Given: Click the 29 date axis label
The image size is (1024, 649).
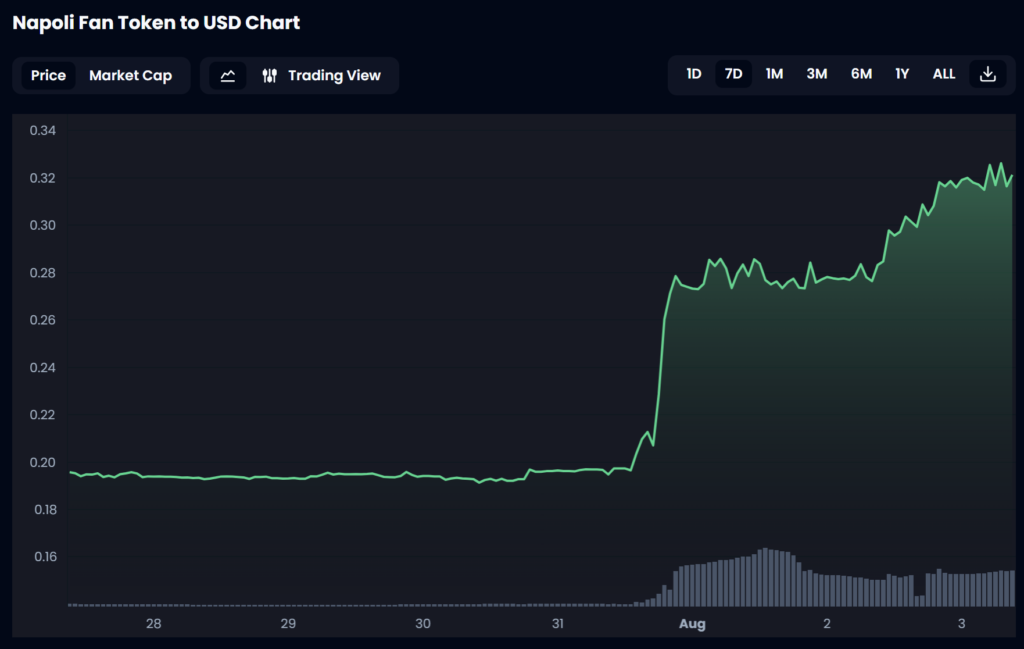Looking at the screenshot, I should pyautogui.click(x=288, y=624).
